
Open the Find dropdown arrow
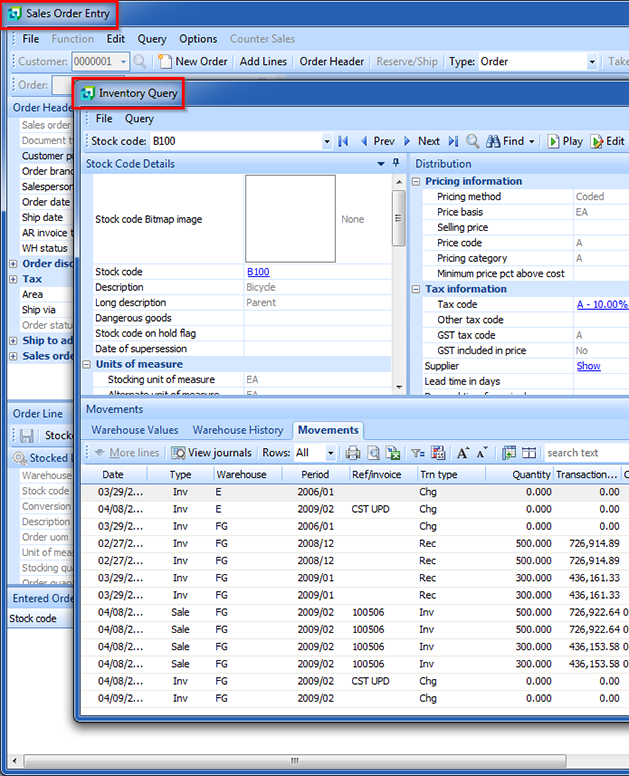[x=532, y=142]
